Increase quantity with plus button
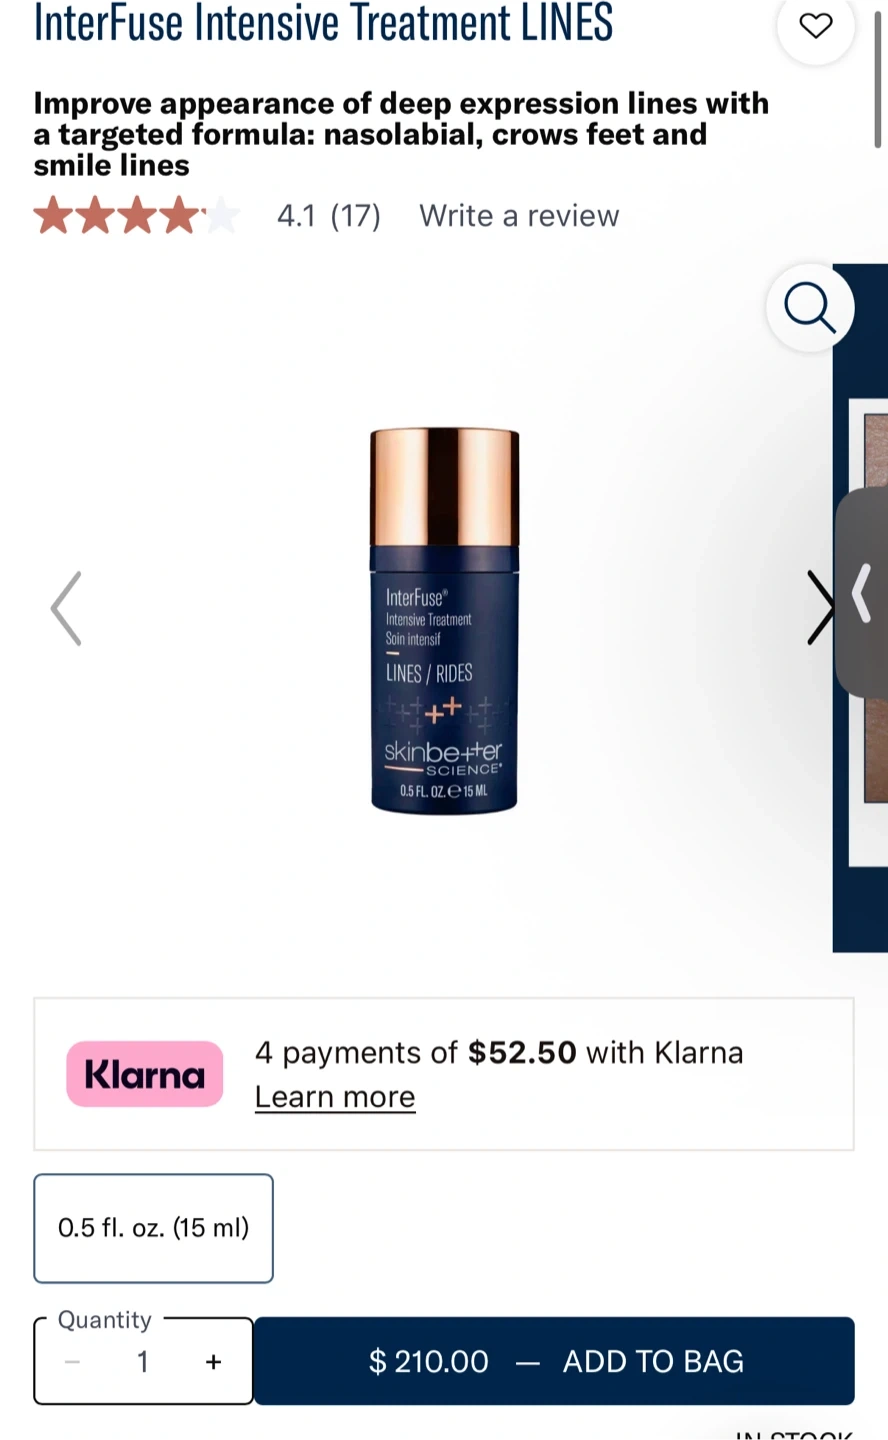This screenshot has width=888, height=1440. point(213,1362)
